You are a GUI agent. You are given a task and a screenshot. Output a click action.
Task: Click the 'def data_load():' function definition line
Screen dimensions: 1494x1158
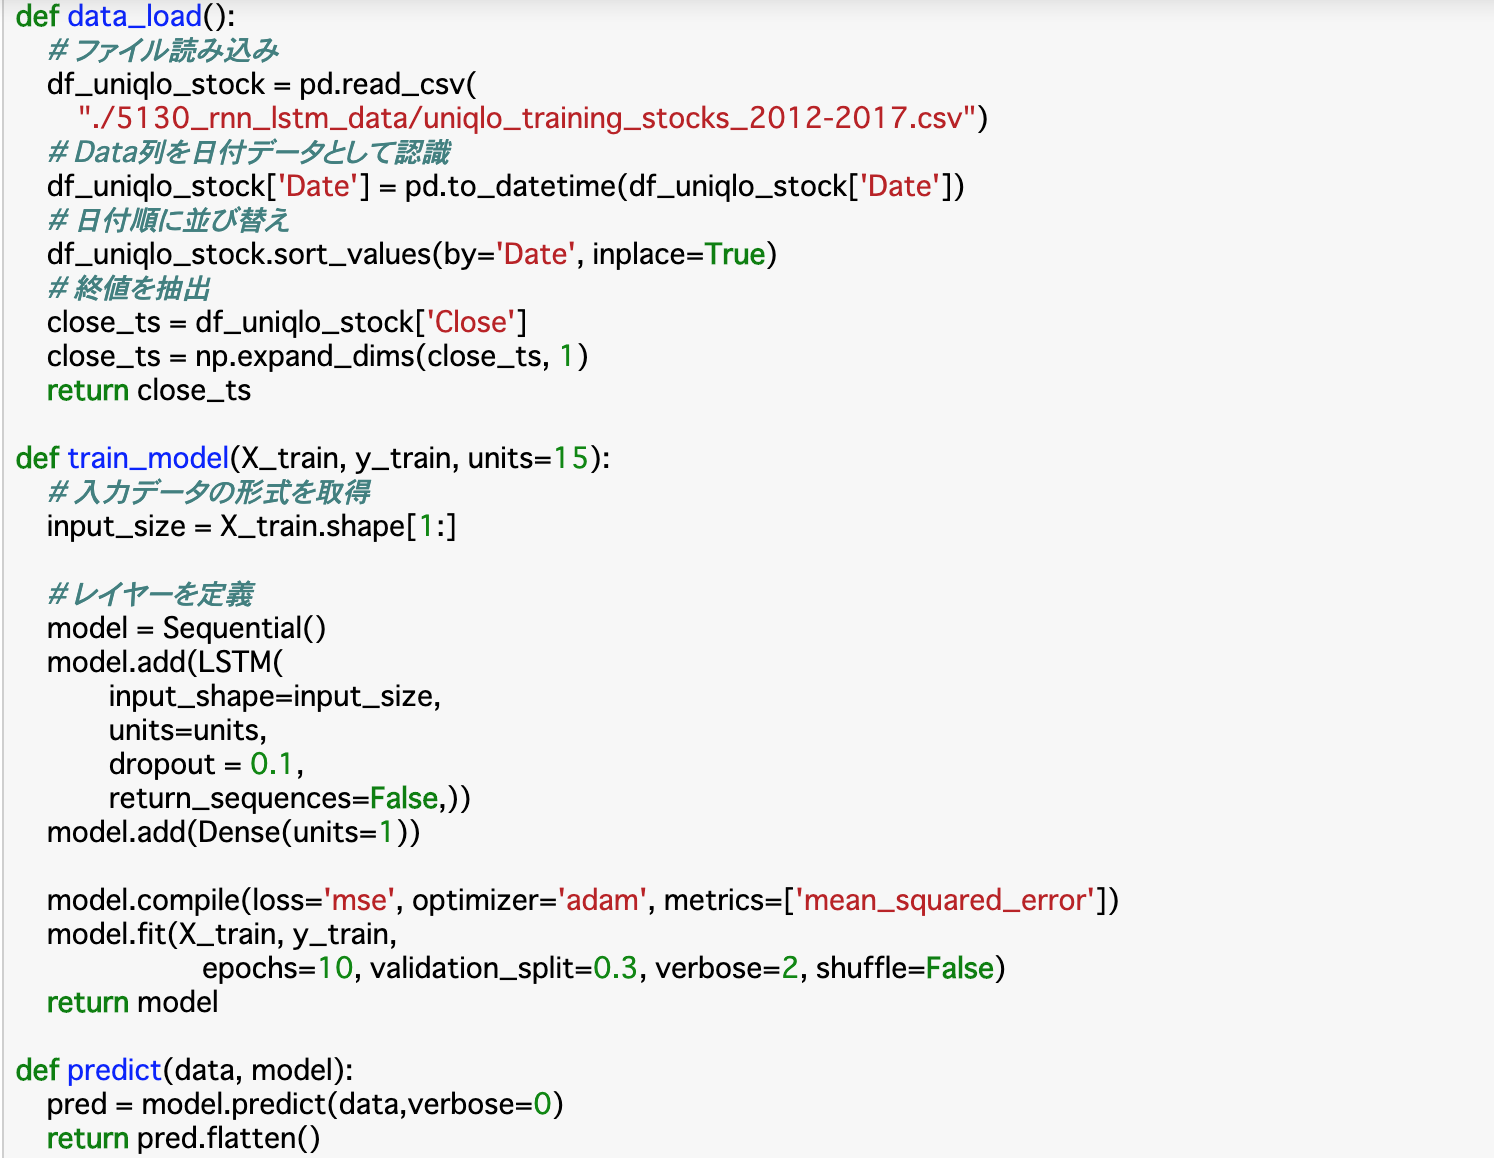(126, 16)
